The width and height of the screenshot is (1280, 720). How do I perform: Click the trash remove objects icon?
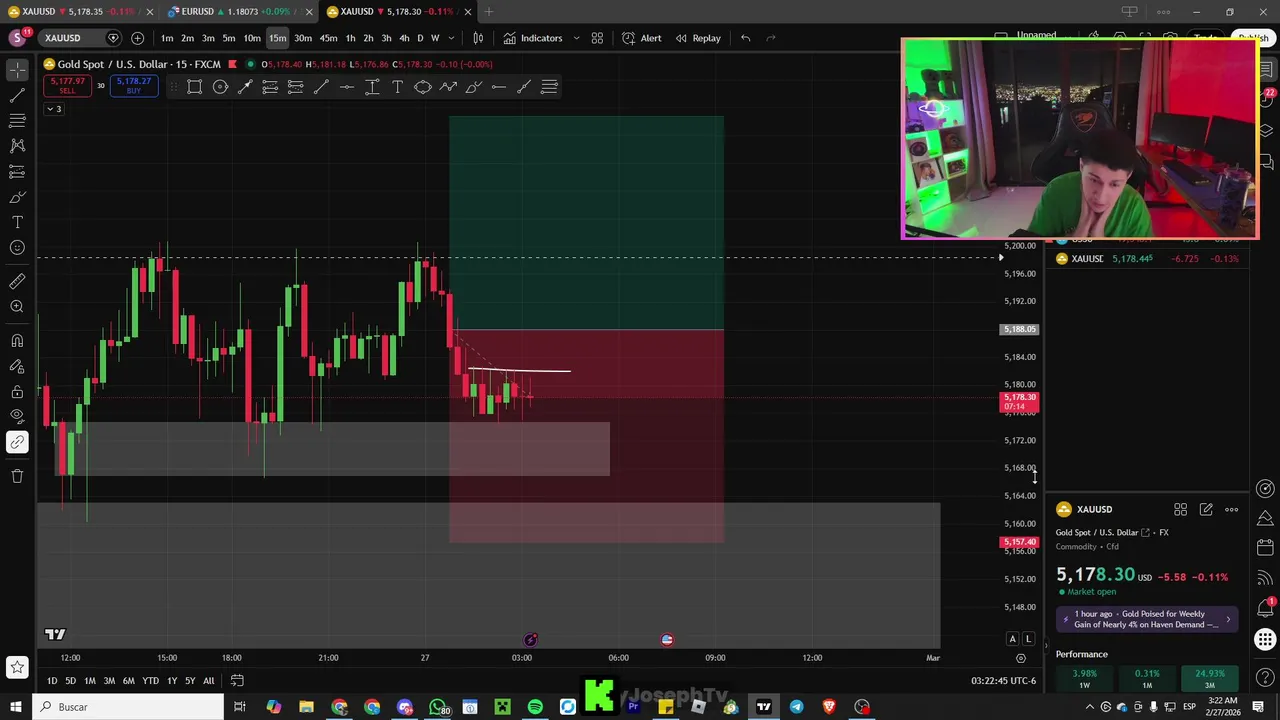(17, 476)
